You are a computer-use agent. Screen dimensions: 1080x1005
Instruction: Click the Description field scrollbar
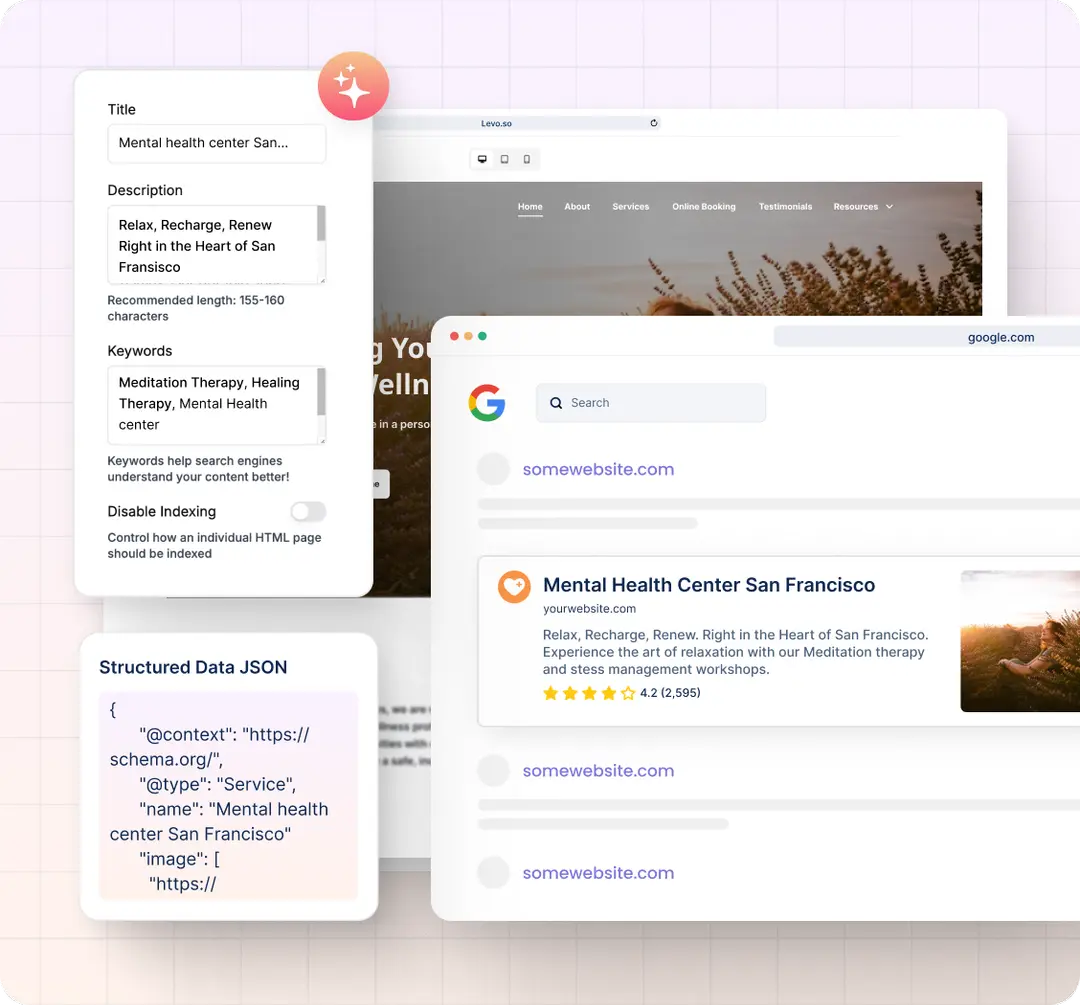[321, 224]
